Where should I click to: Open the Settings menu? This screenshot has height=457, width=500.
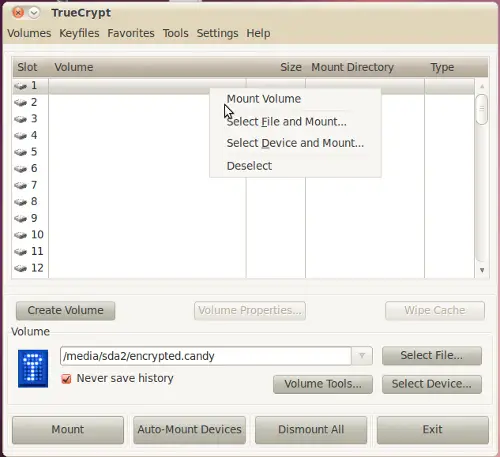pos(217,33)
